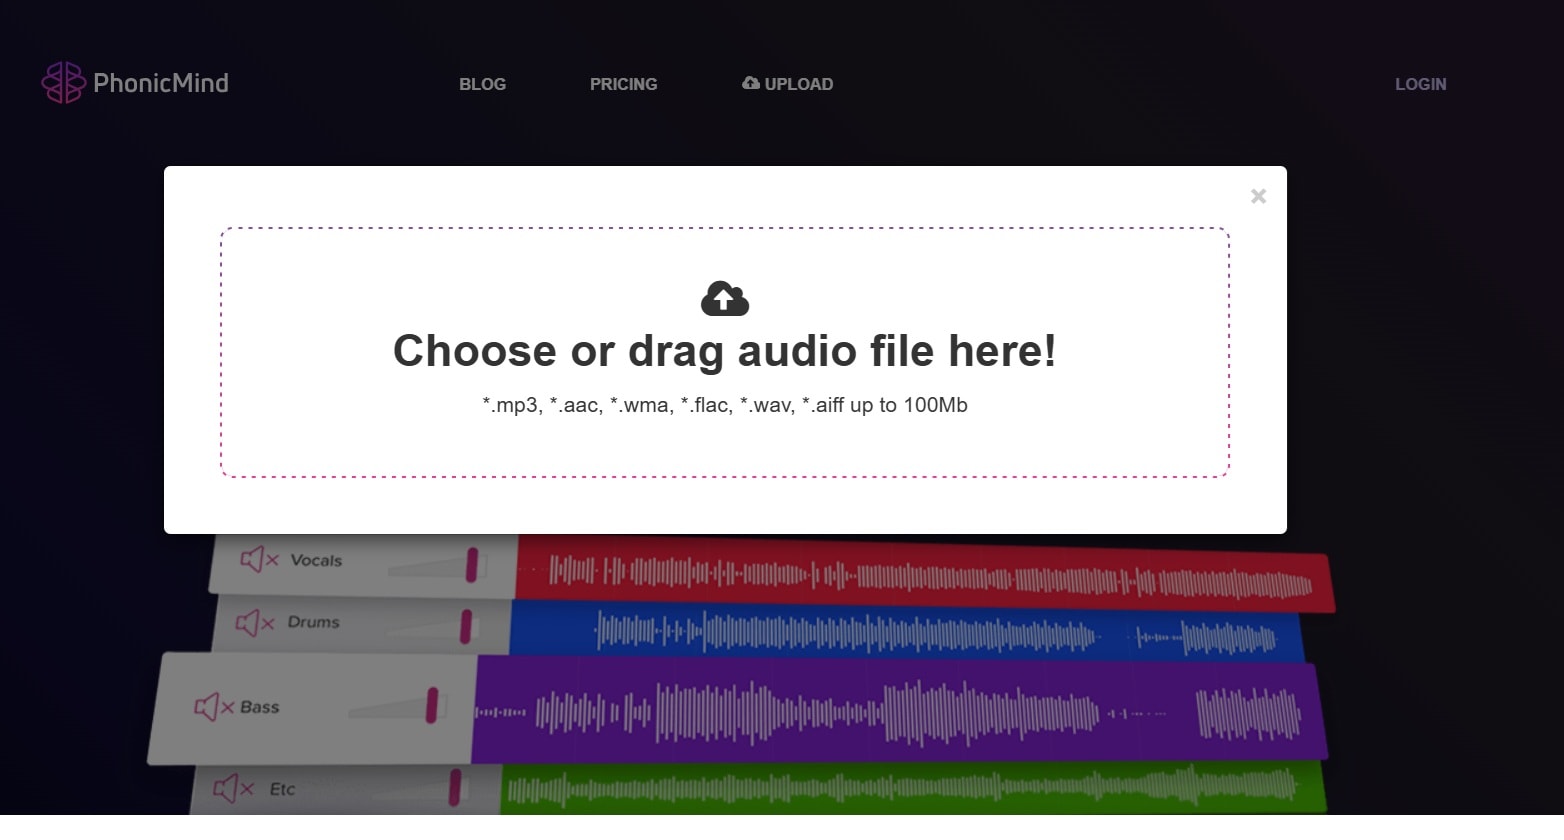Toggle mute speaker icon on Drums track
The height and width of the screenshot is (840, 1564).
pos(255,623)
